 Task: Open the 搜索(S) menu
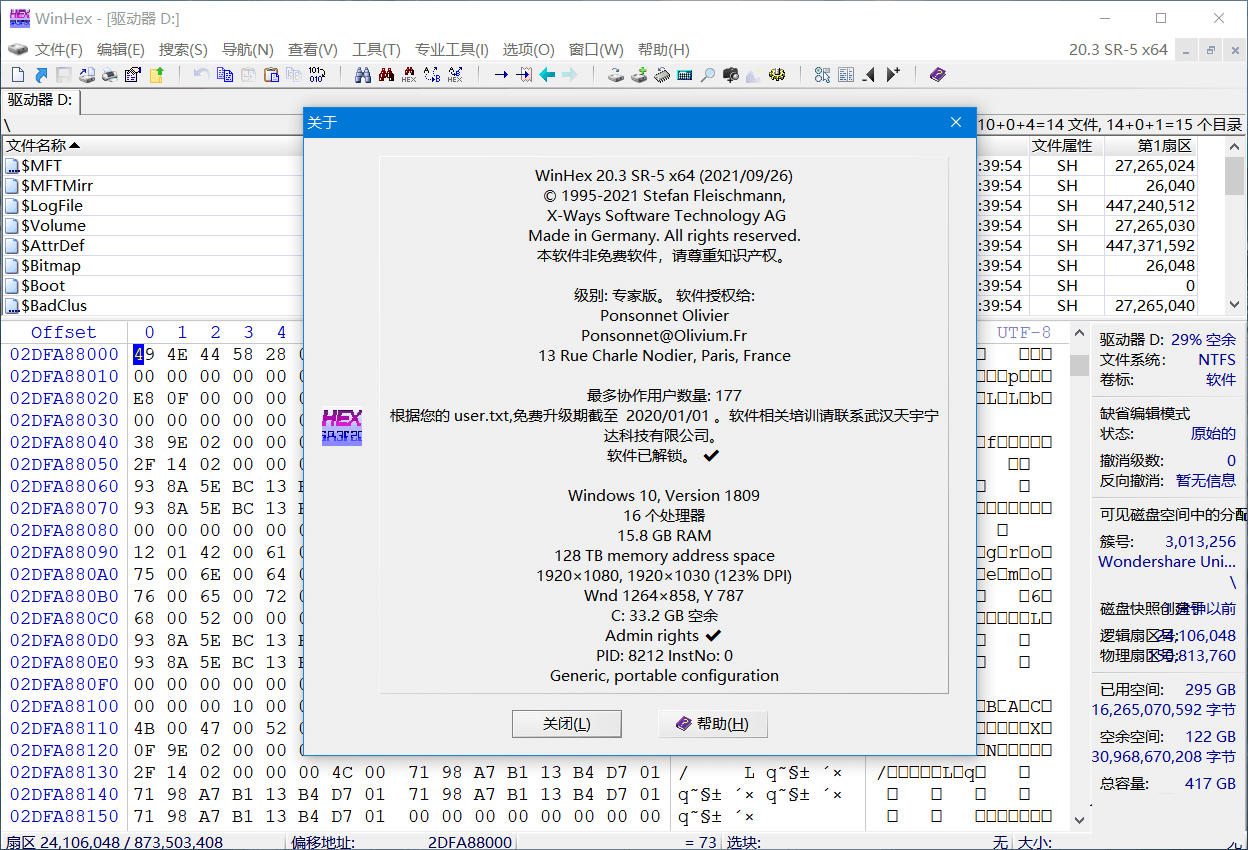pyautogui.click(x=183, y=50)
